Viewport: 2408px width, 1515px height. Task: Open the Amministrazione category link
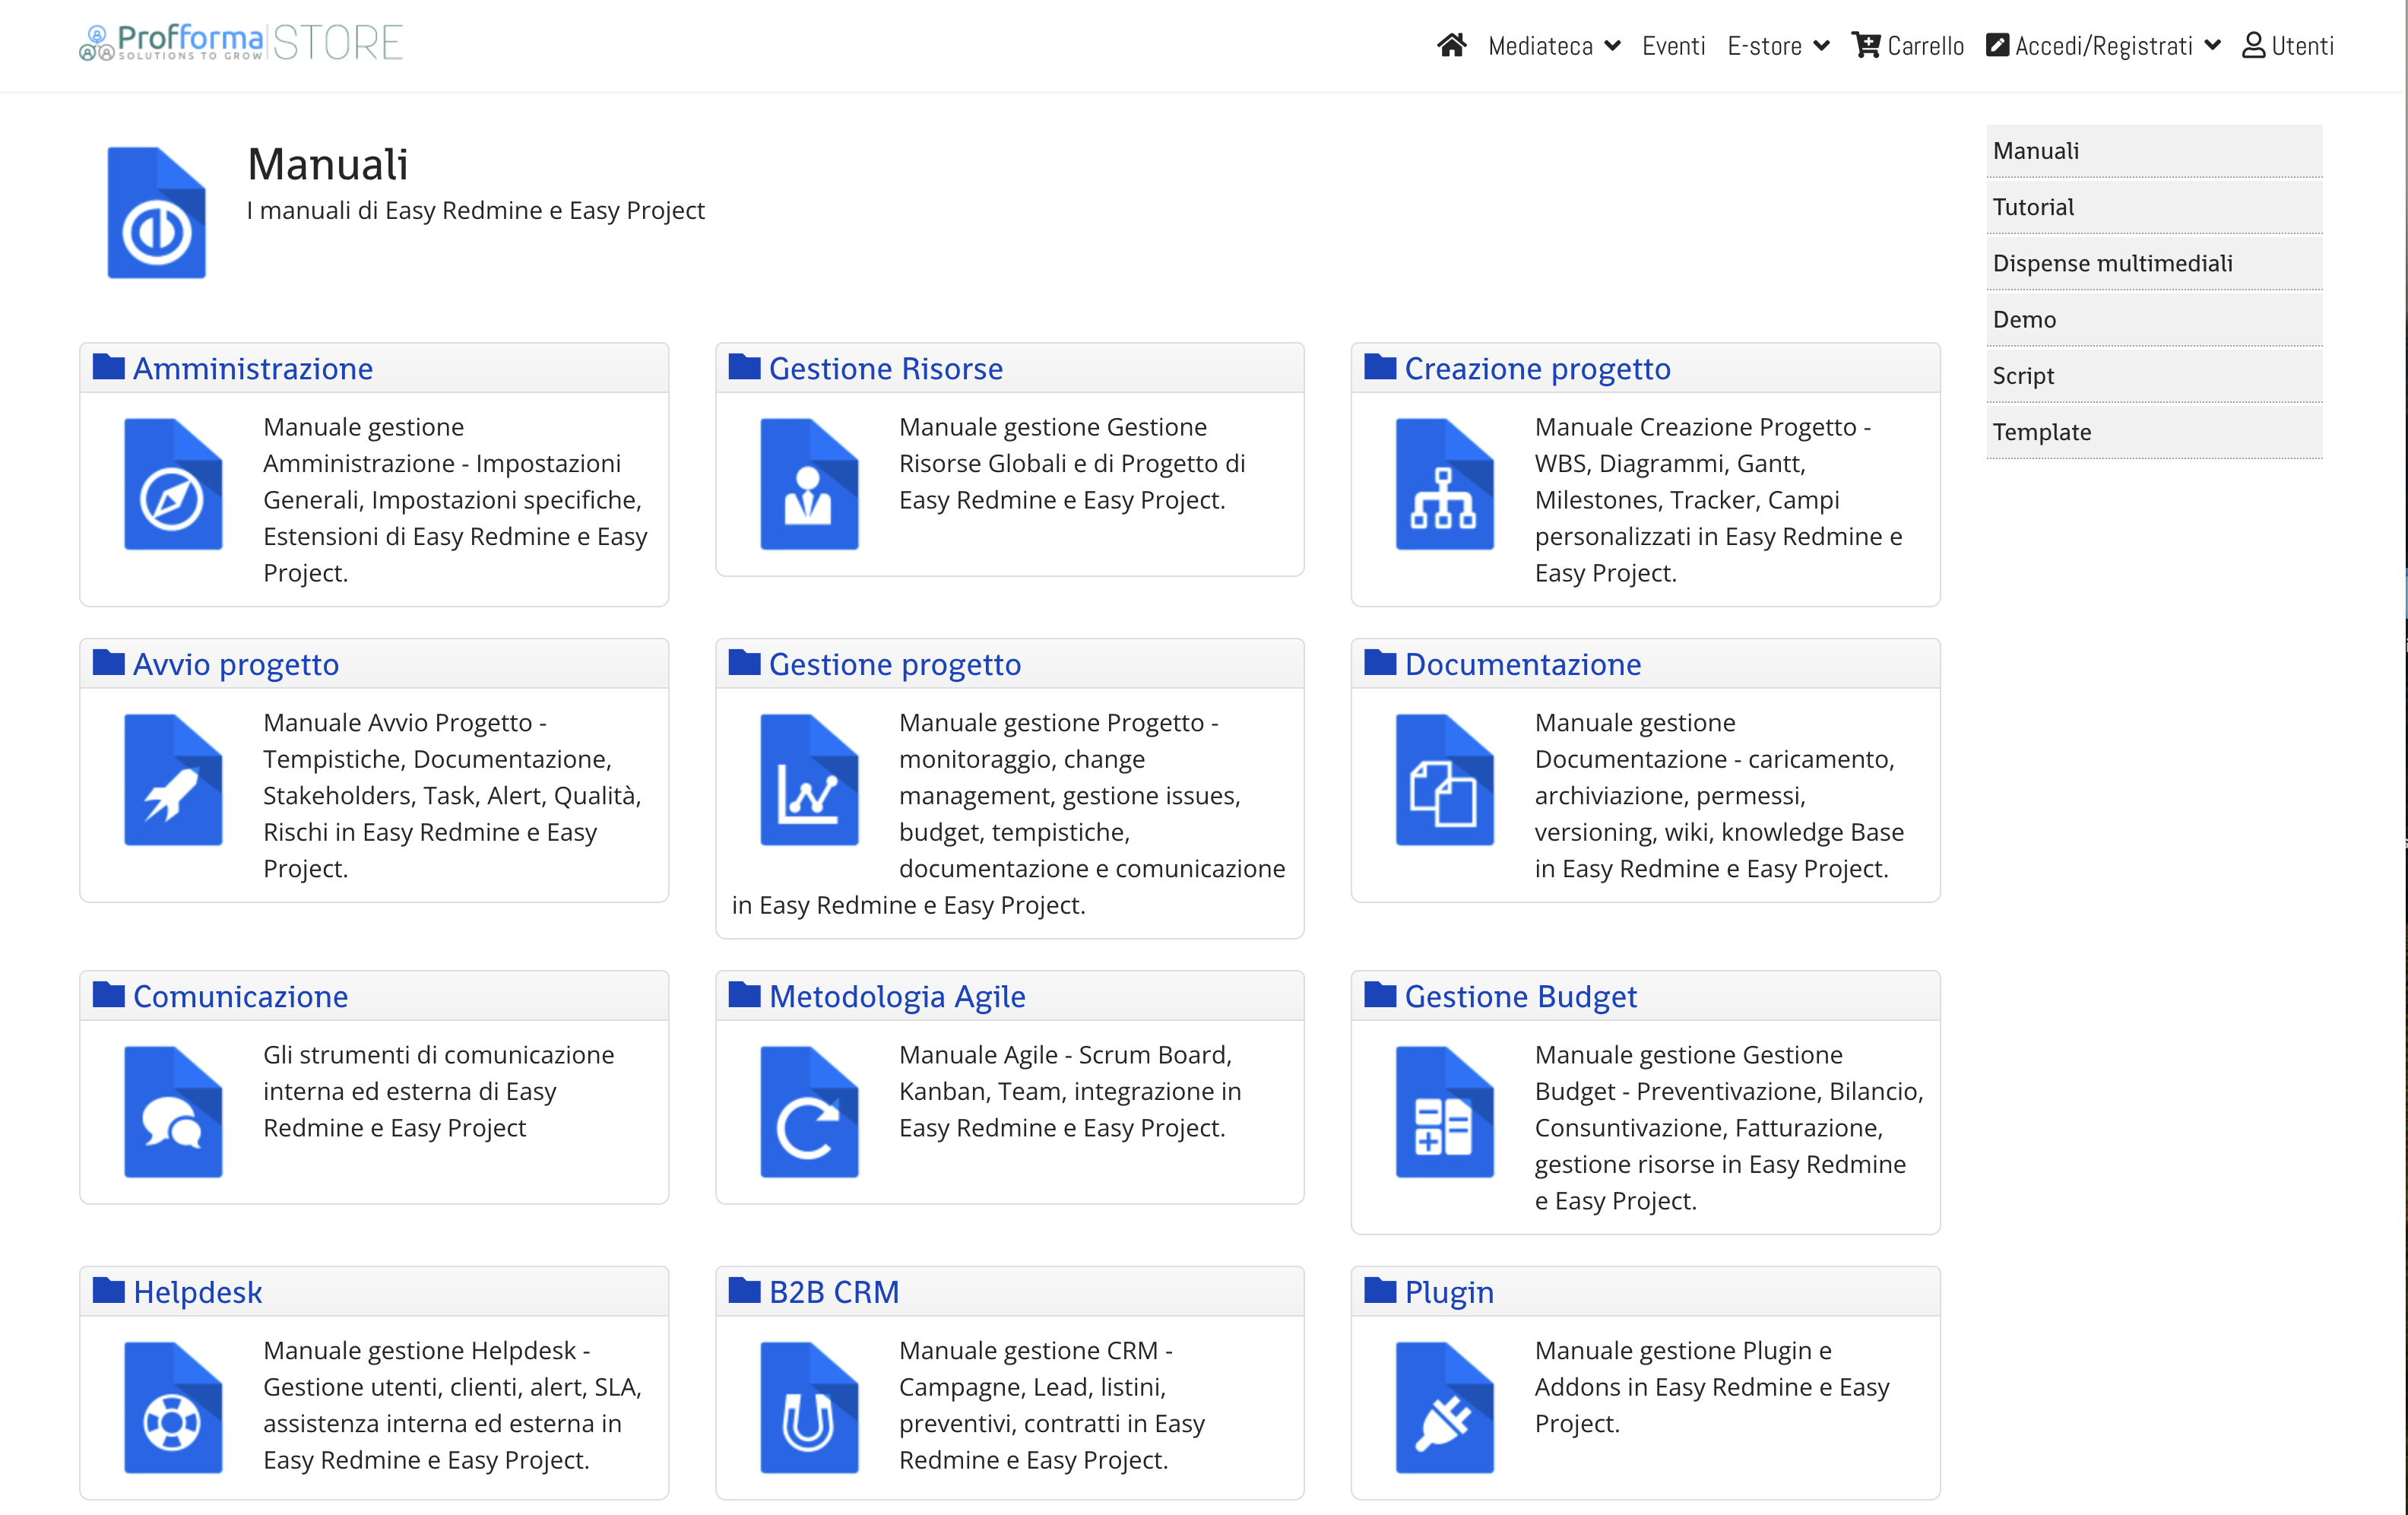coord(253,368)
